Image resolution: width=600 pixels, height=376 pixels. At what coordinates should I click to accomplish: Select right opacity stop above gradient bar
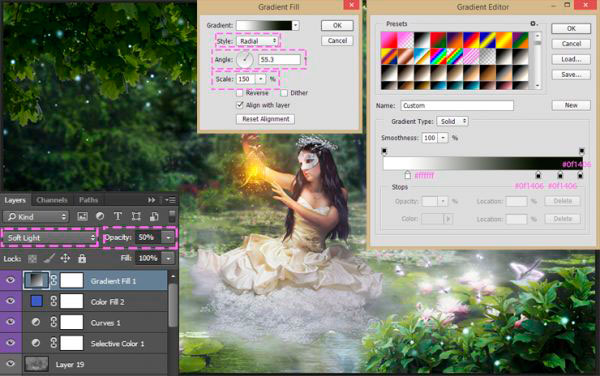point(582,151)
